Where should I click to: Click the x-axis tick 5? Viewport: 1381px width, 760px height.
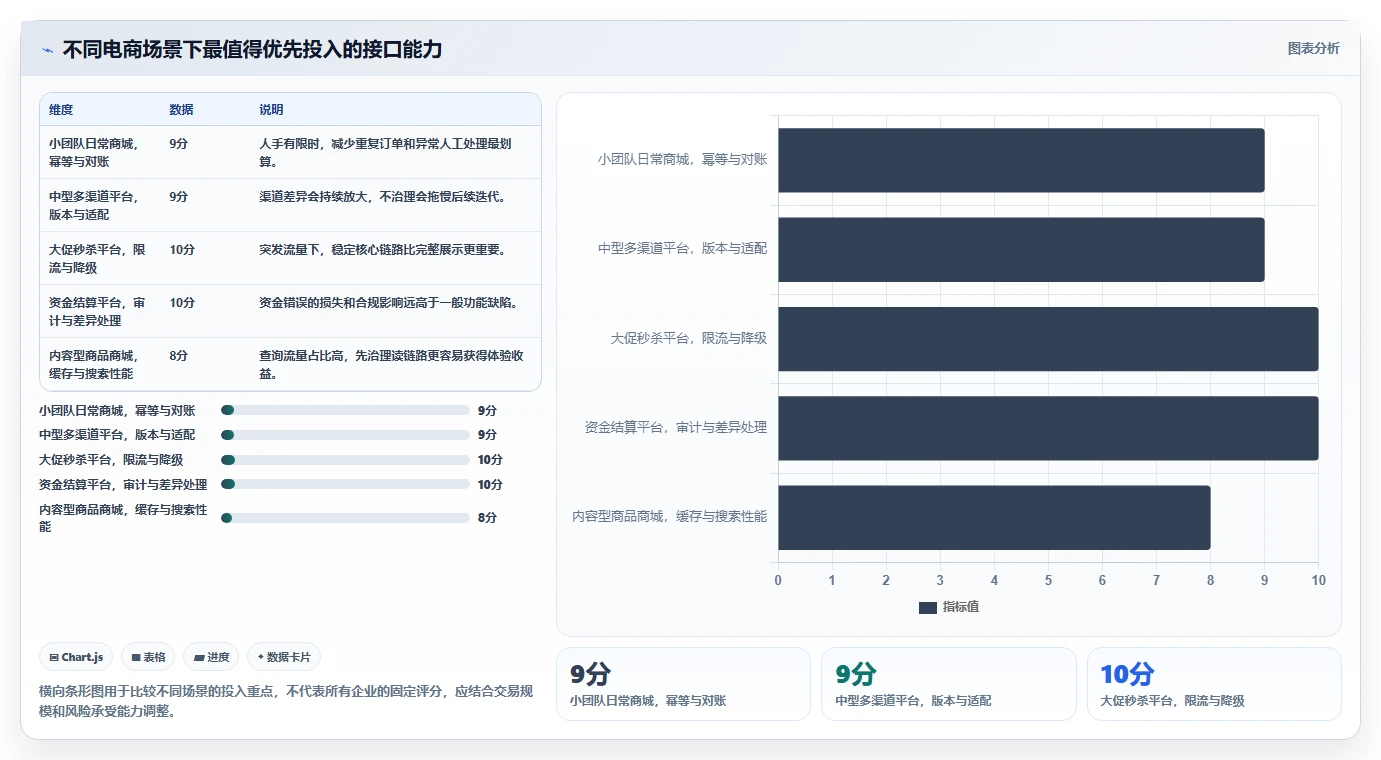tap(1048, 580)
